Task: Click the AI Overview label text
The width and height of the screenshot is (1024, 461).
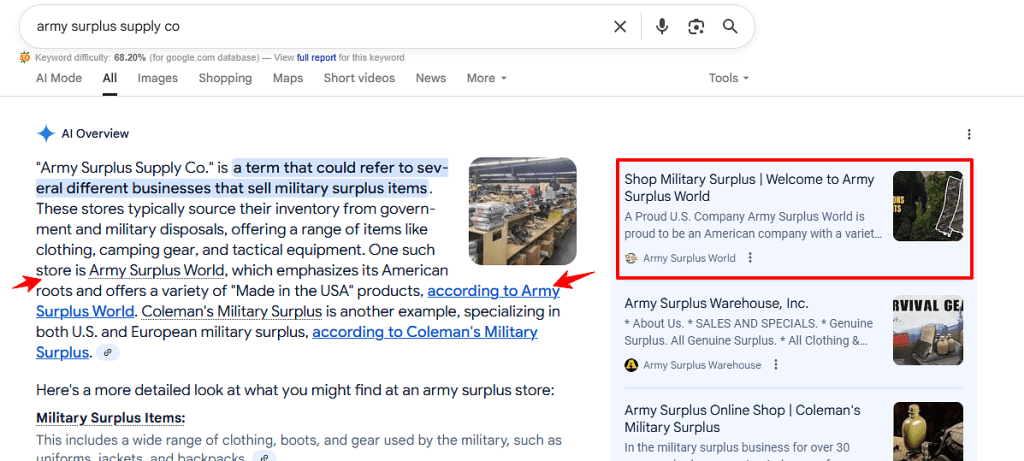Action: click(95, 134)
